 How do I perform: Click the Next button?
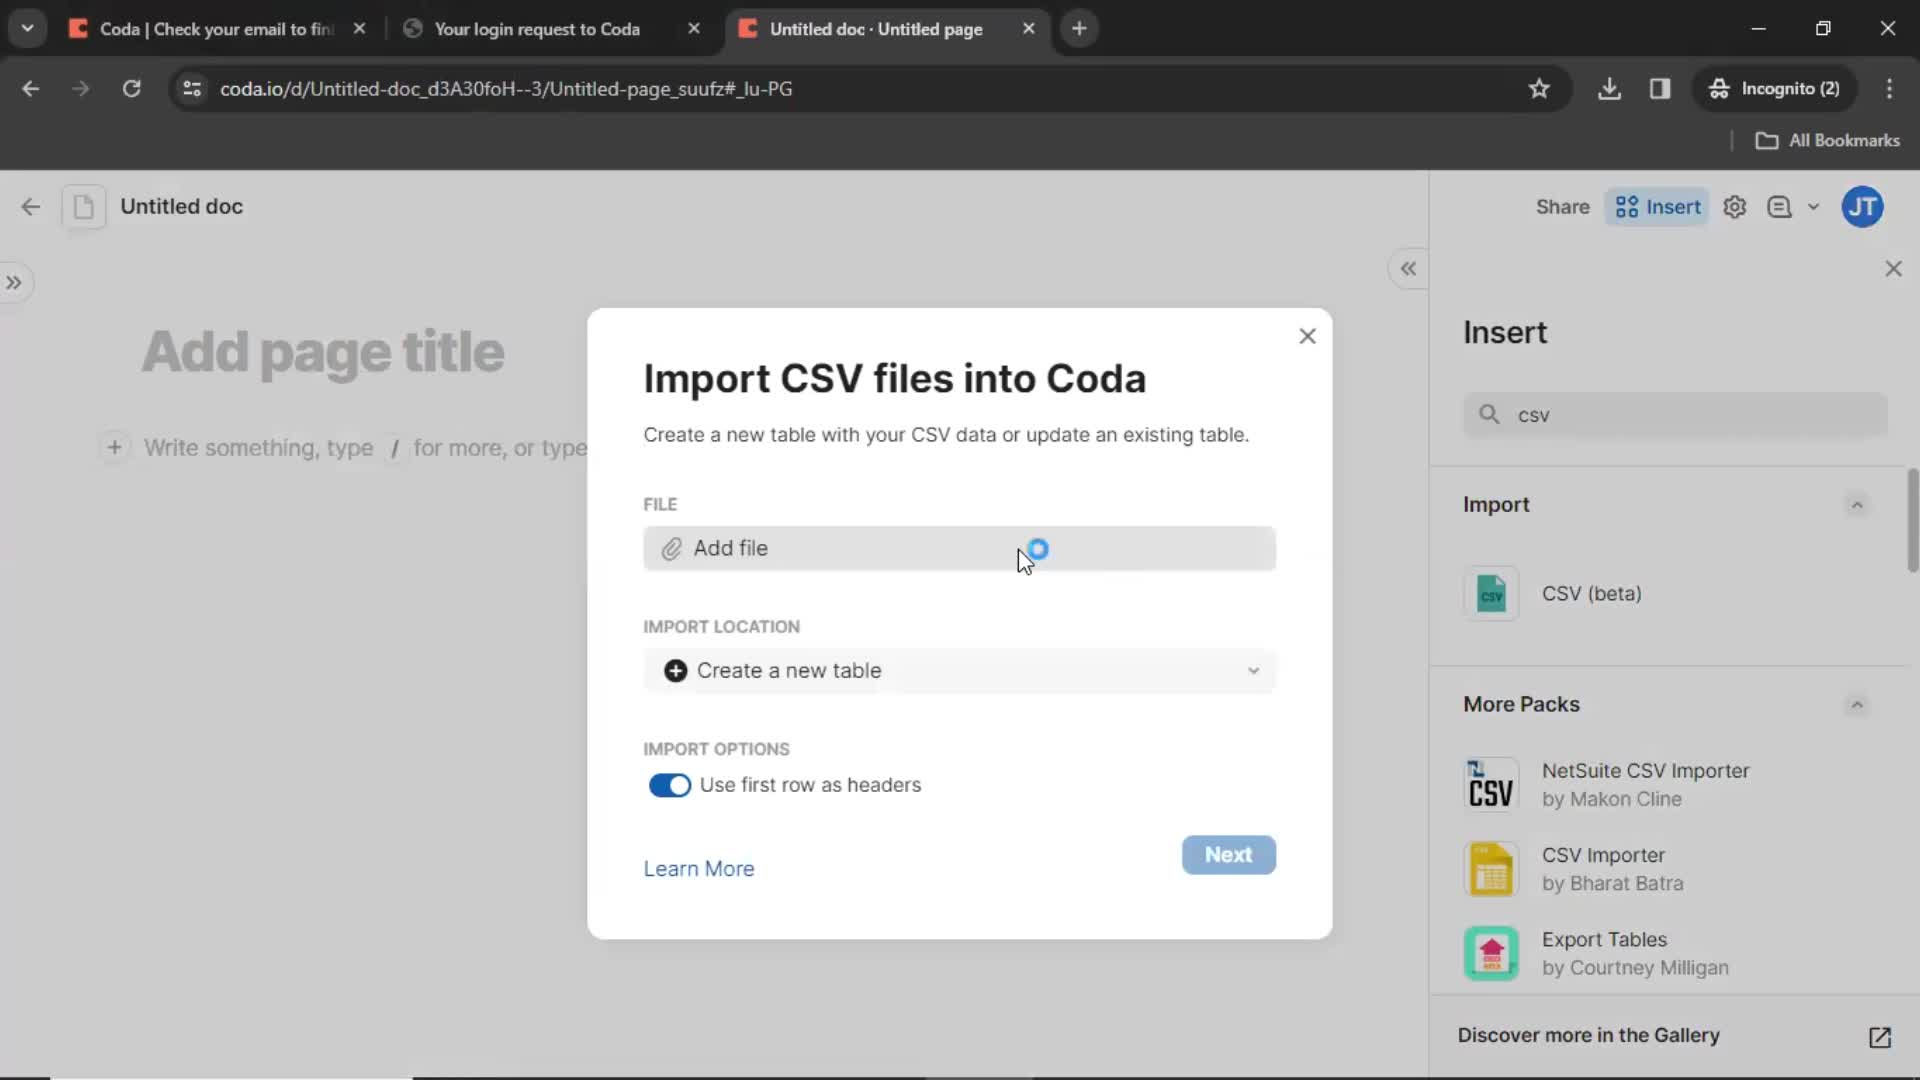pos(1228,855)
